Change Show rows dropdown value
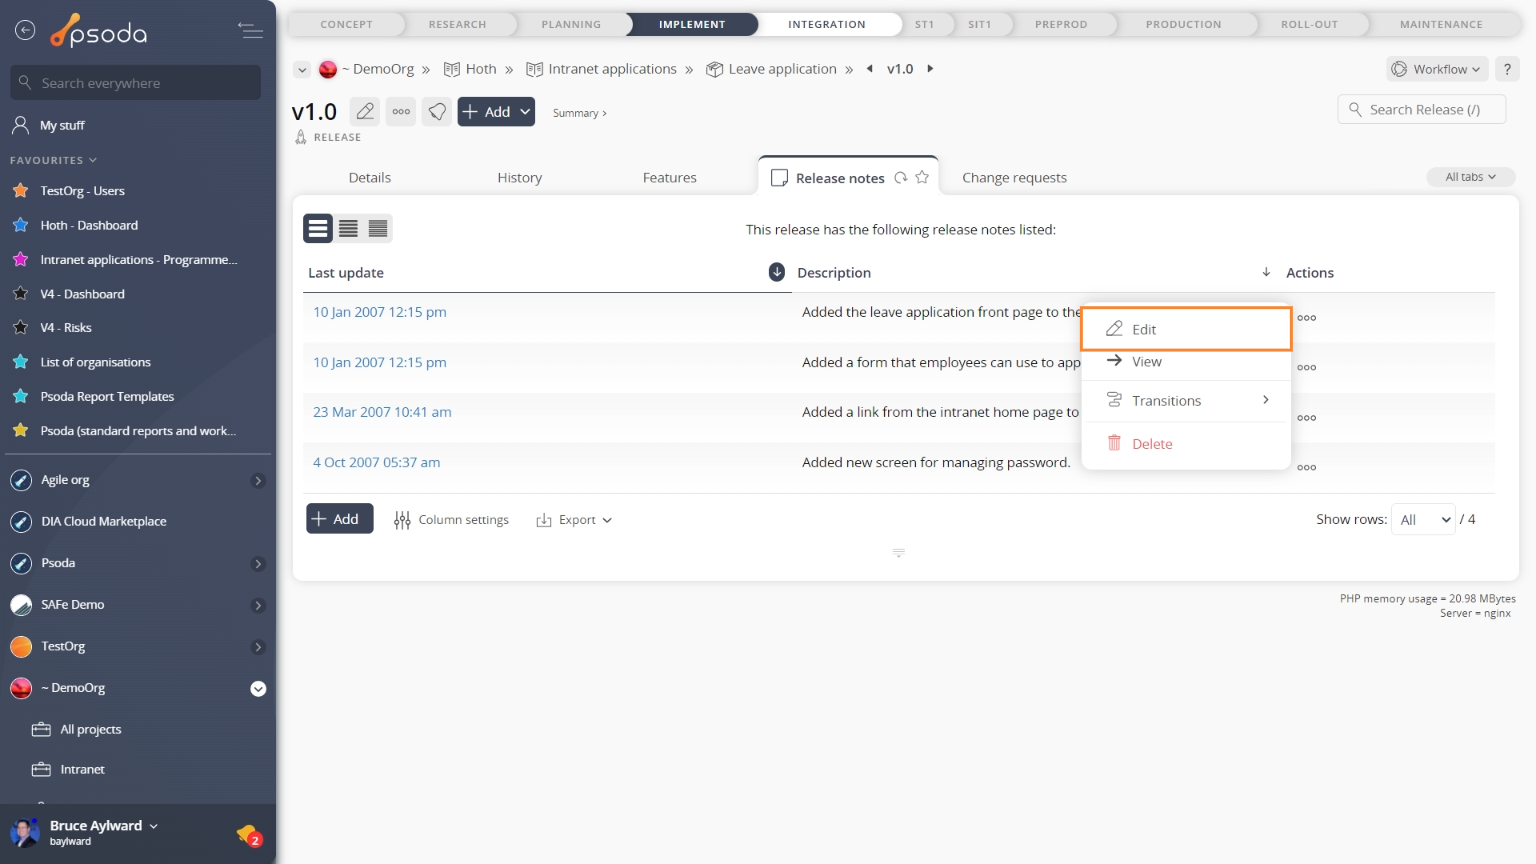This screenshot has height=864, width=1536. (1423, 519)
